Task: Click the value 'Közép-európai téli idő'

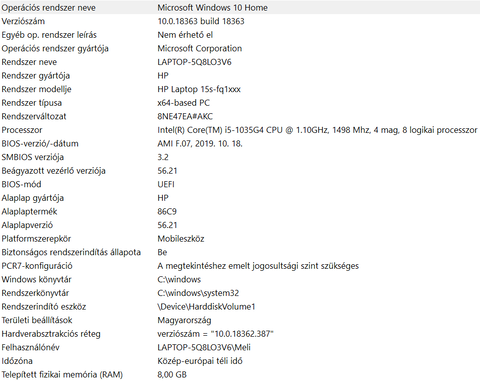Action: click(x=200, y=361)
